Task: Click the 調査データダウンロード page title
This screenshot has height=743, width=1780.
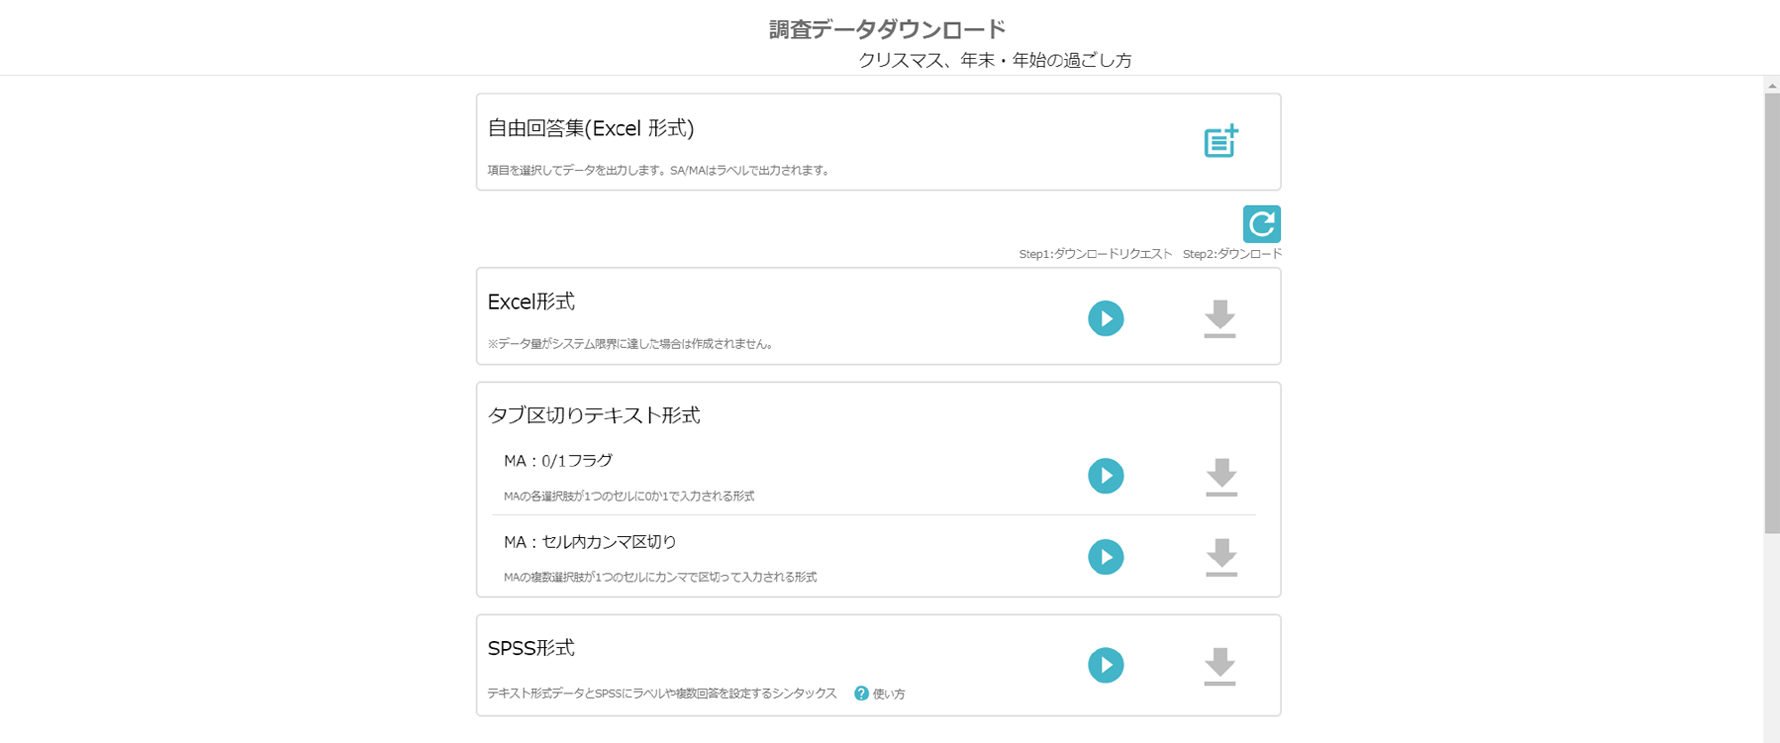Action: pyautogui.click(x=887, y=30)
